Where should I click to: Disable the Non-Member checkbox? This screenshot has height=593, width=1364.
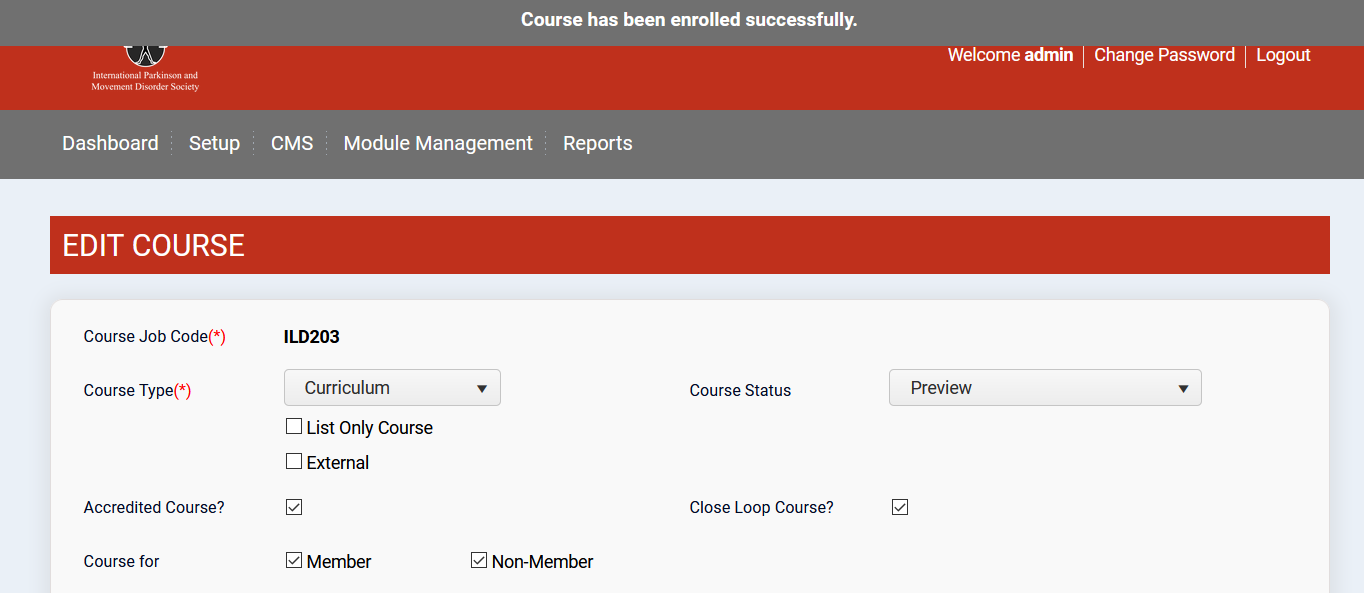pyautogui.click(x=479, y=561)
